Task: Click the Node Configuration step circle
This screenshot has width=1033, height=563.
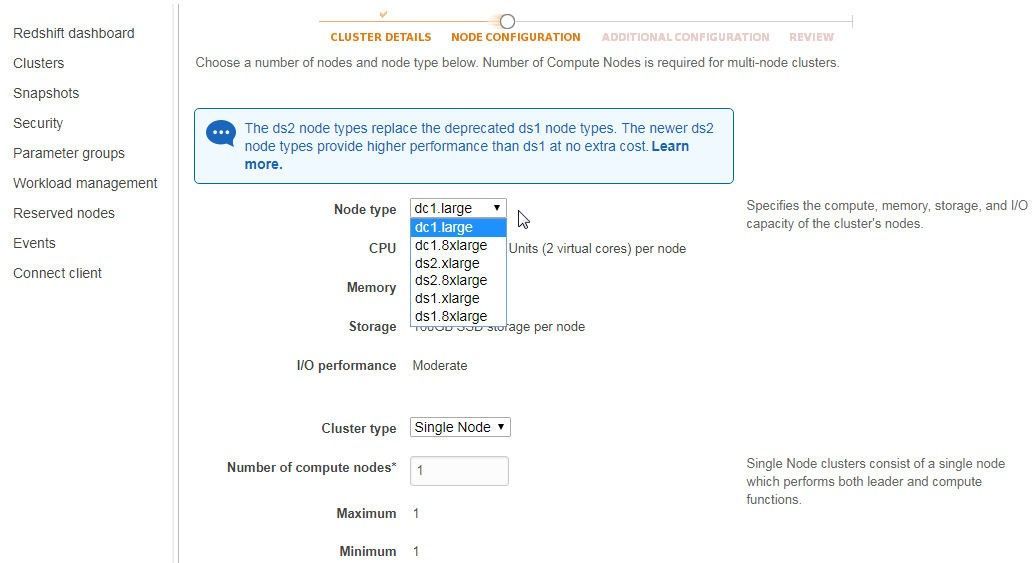Action: click(x=507, y=21)
